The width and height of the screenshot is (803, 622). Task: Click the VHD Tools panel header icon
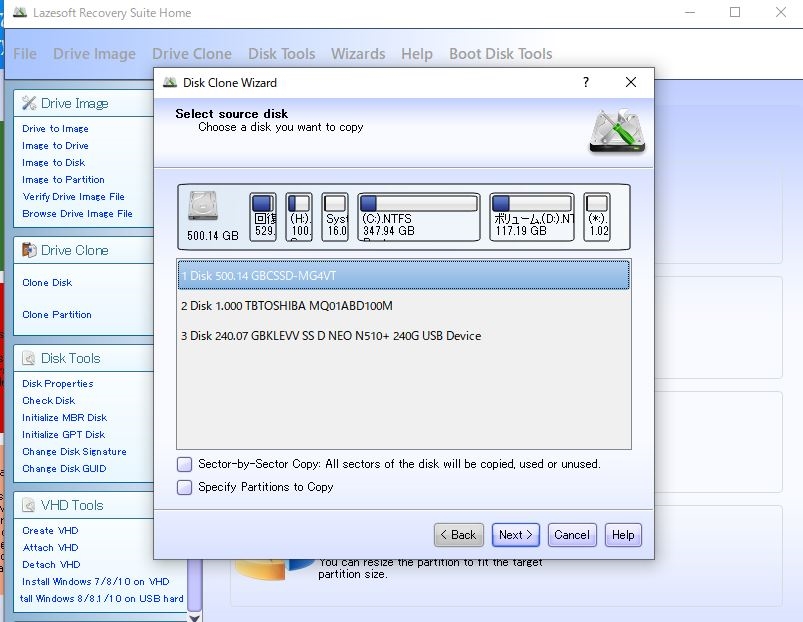click(29, 505)
